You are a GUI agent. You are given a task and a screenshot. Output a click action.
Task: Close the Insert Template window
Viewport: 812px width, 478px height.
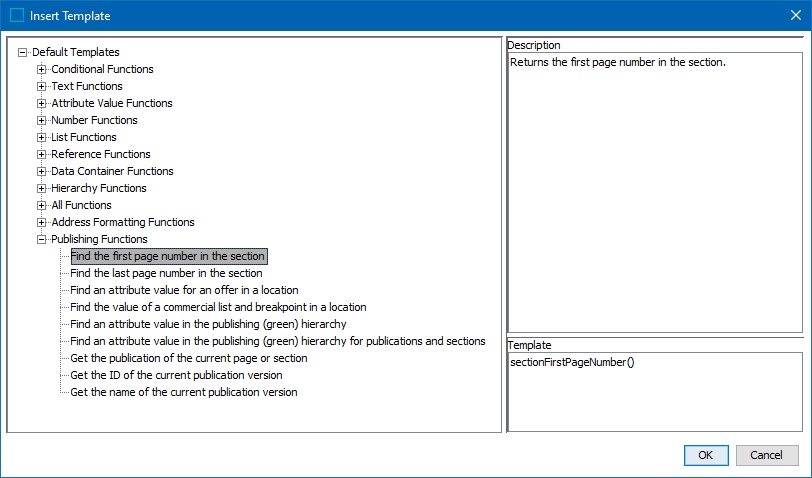[796, 16]
